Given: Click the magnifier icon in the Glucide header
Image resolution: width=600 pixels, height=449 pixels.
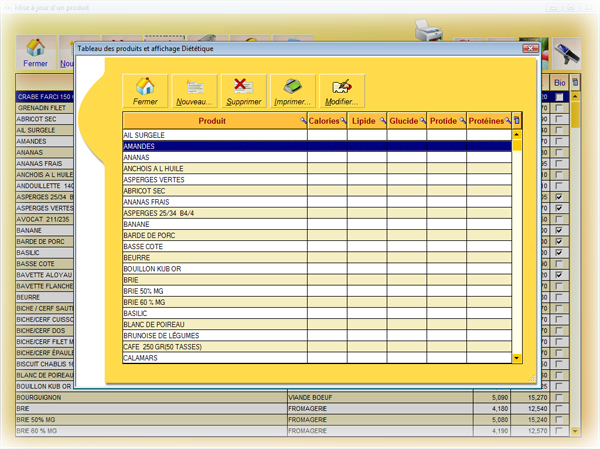Looking at the screenshot, I should 423,121.
